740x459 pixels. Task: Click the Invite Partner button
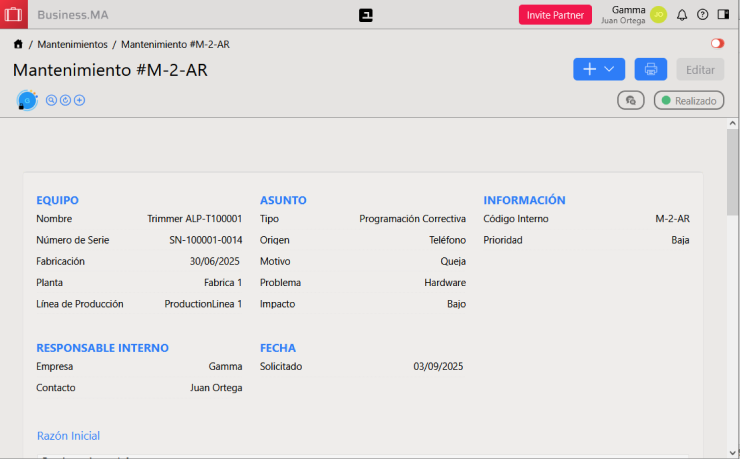[x=555, y=15]
